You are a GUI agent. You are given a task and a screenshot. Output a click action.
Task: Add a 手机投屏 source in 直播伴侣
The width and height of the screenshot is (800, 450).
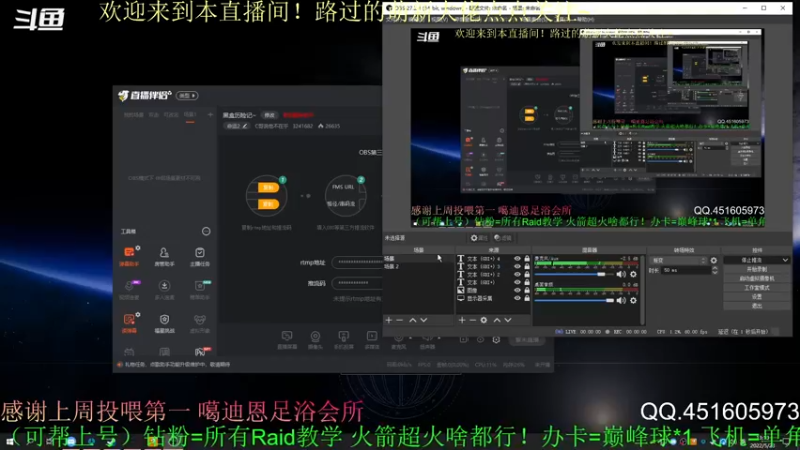click(x=343, y=340)
